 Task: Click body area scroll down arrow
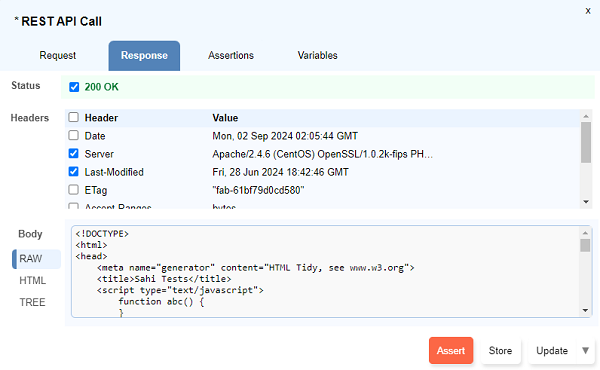[585, 310]
